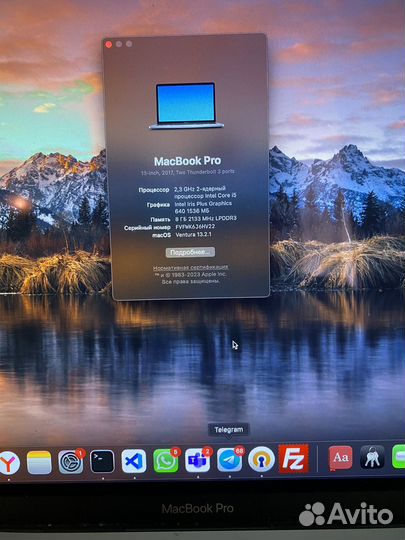Click the 1983-2023 Apple Inc. copyright text
This screenshot has height=540, width=405.
point(190,274)
